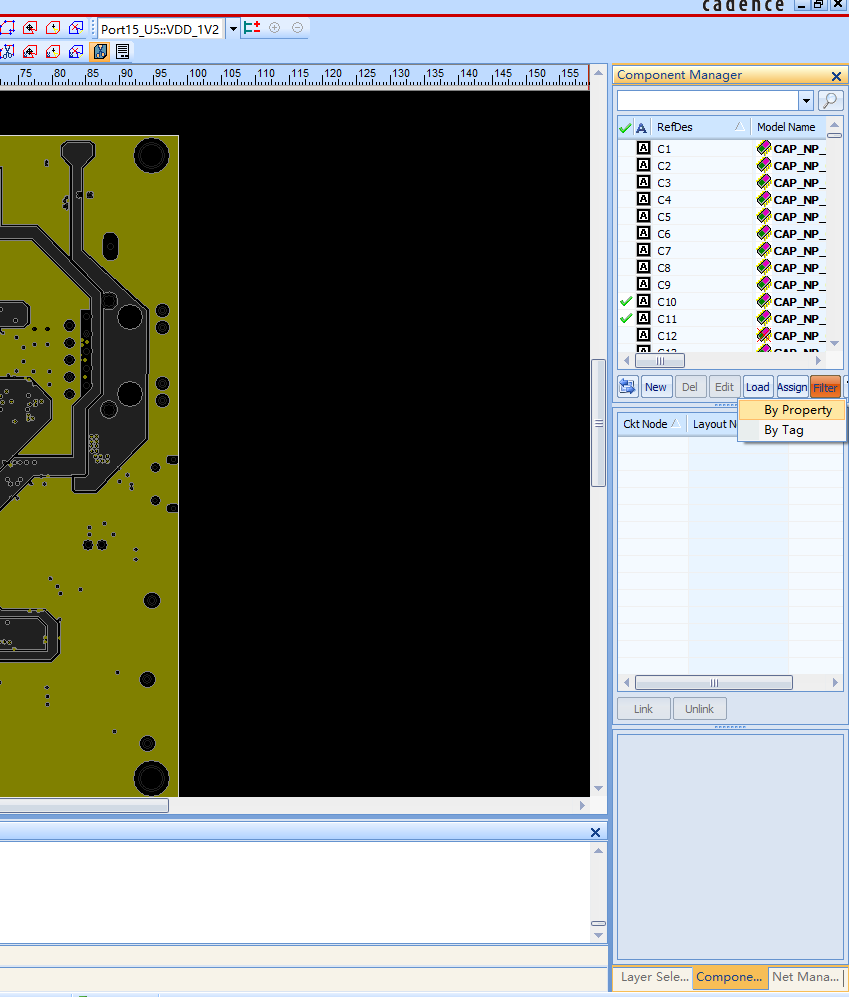This screenshot has height=997, width=849.
Task: Click the Assign button
Action: (792, 387)
